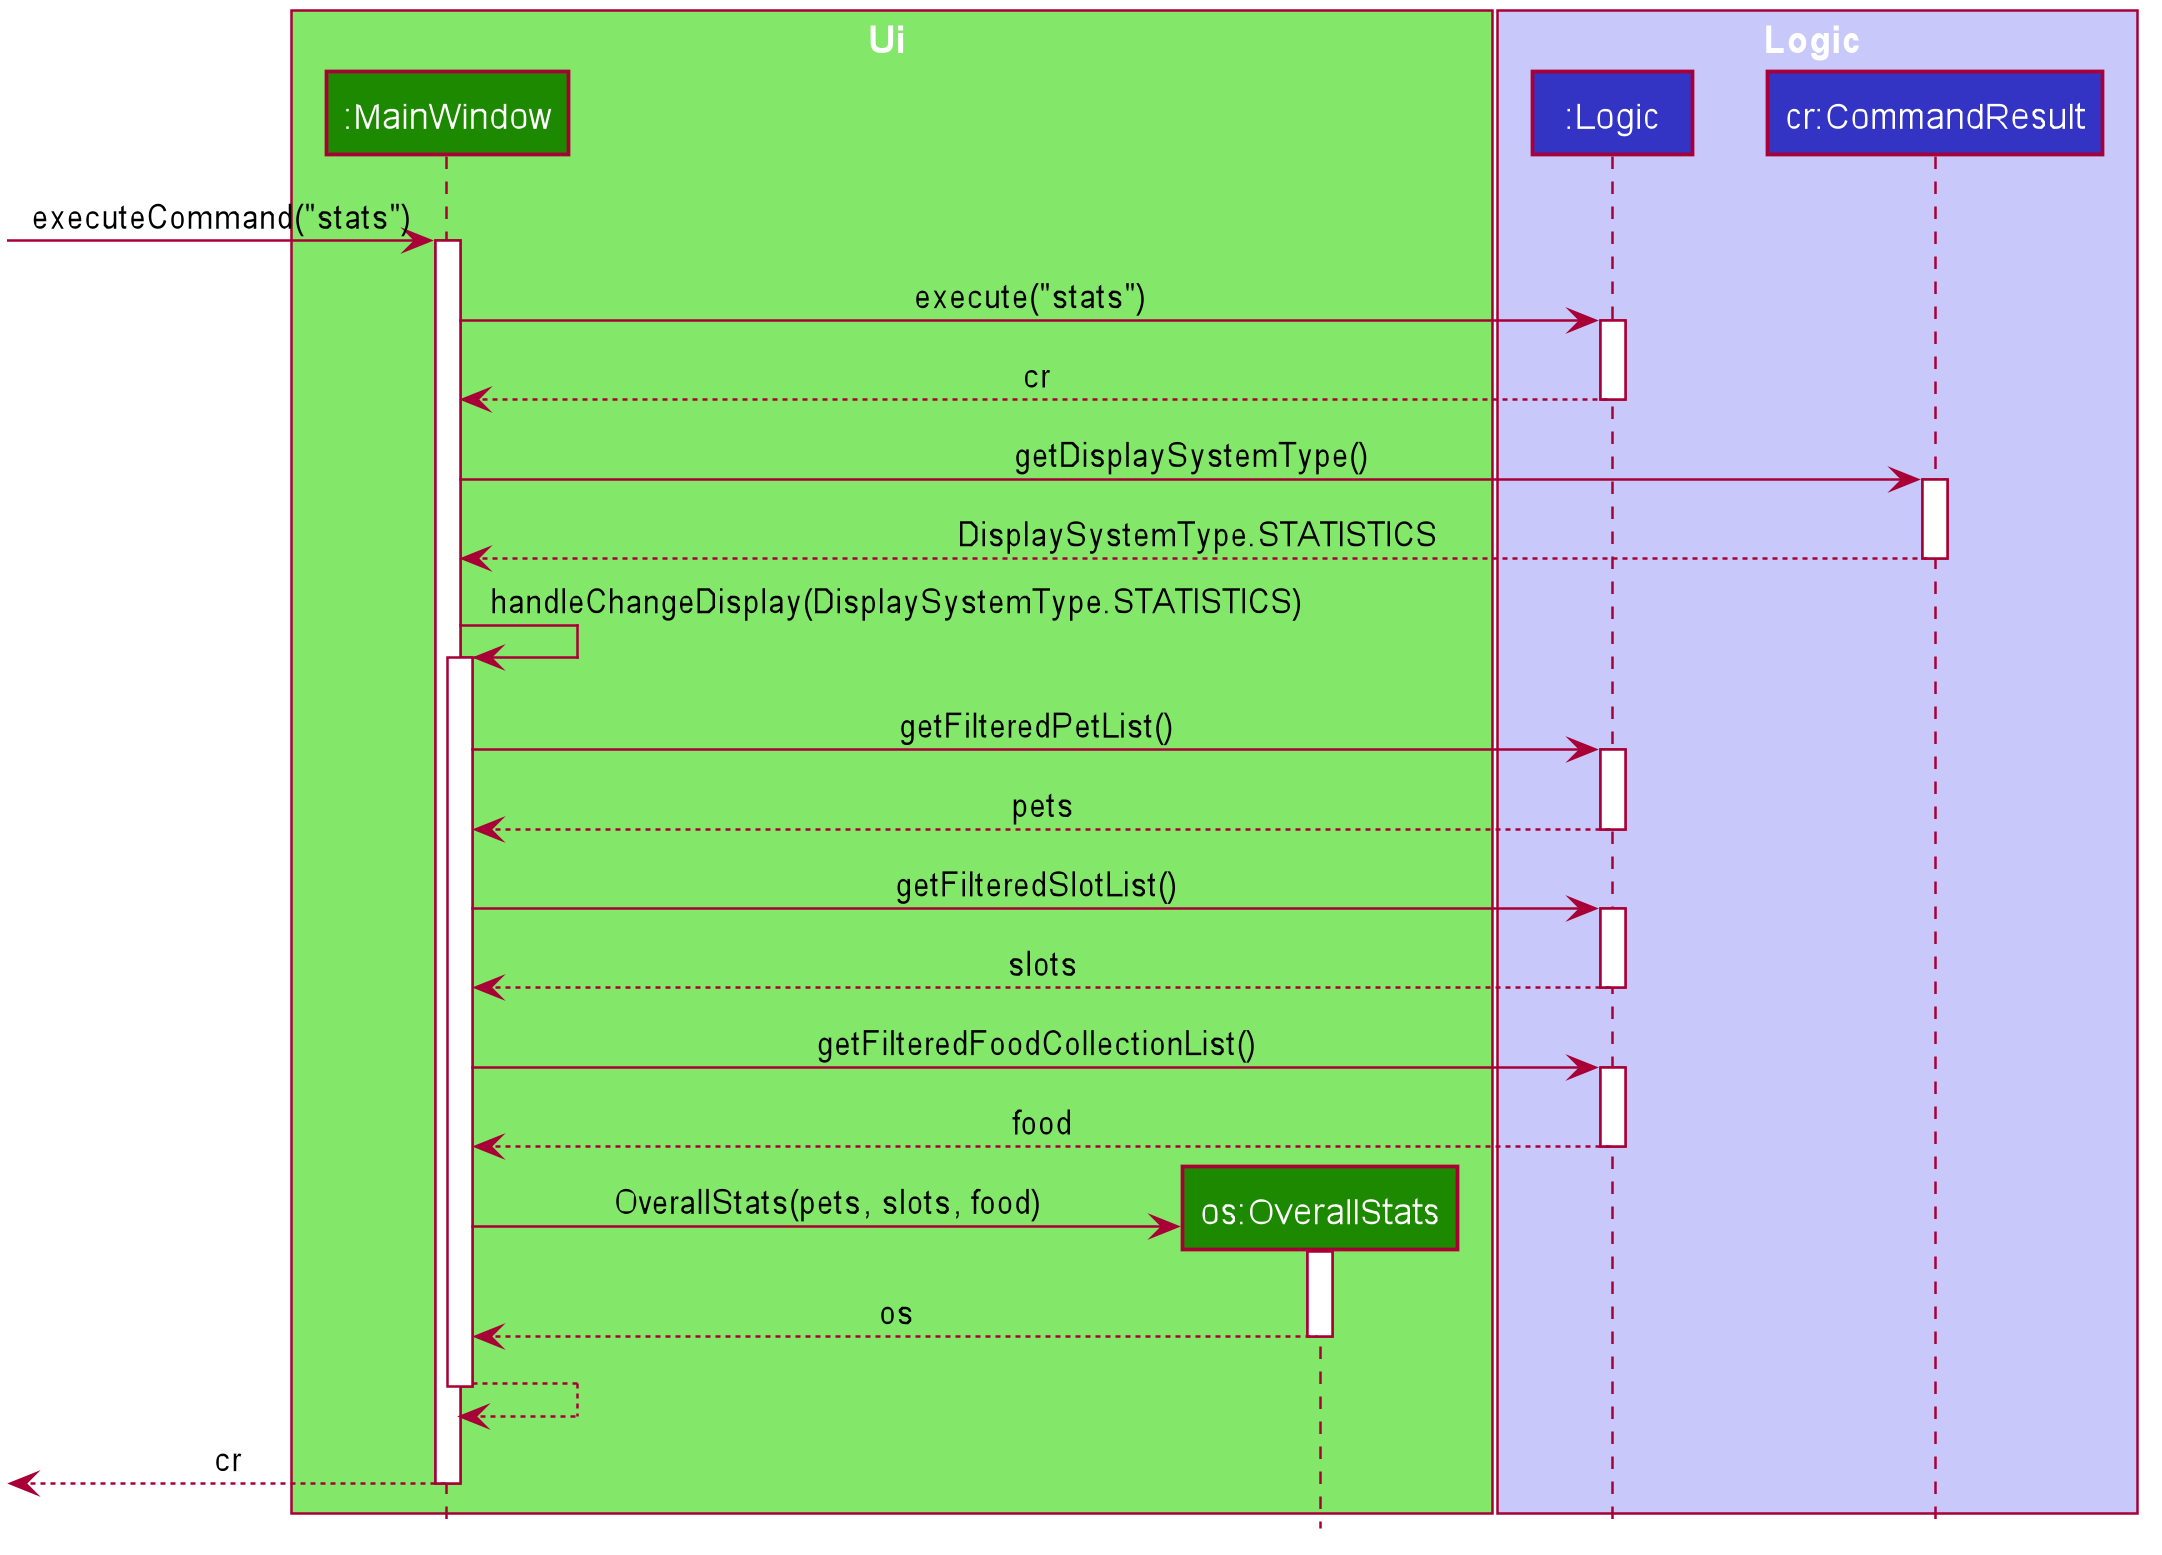Click the OverallStats(pets, slots, food) label

(828, 1203)
